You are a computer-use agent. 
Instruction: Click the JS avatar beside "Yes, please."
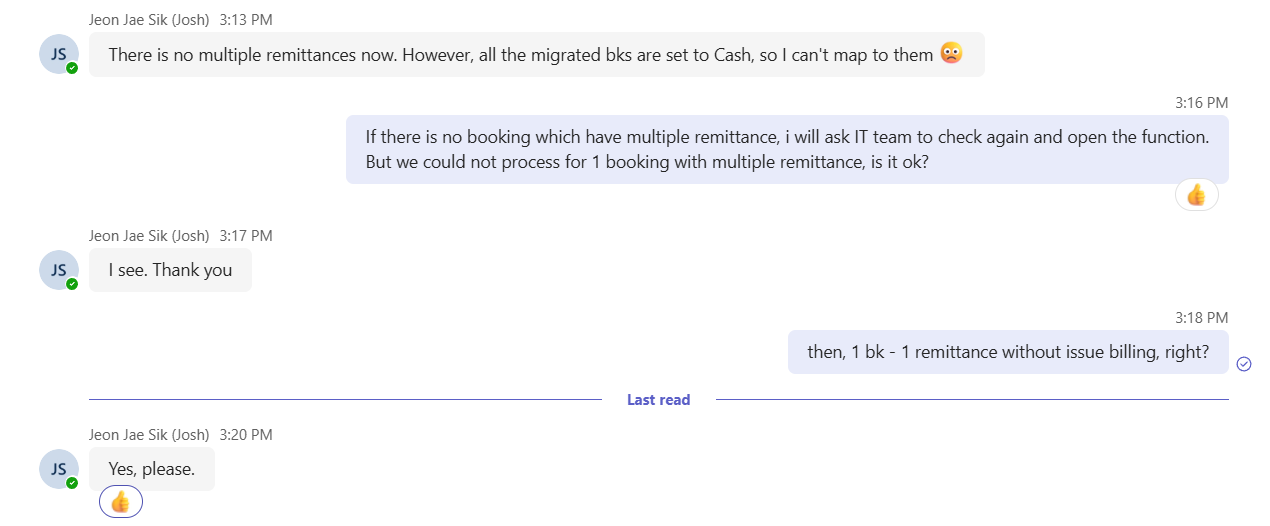[x=58, y=469]
